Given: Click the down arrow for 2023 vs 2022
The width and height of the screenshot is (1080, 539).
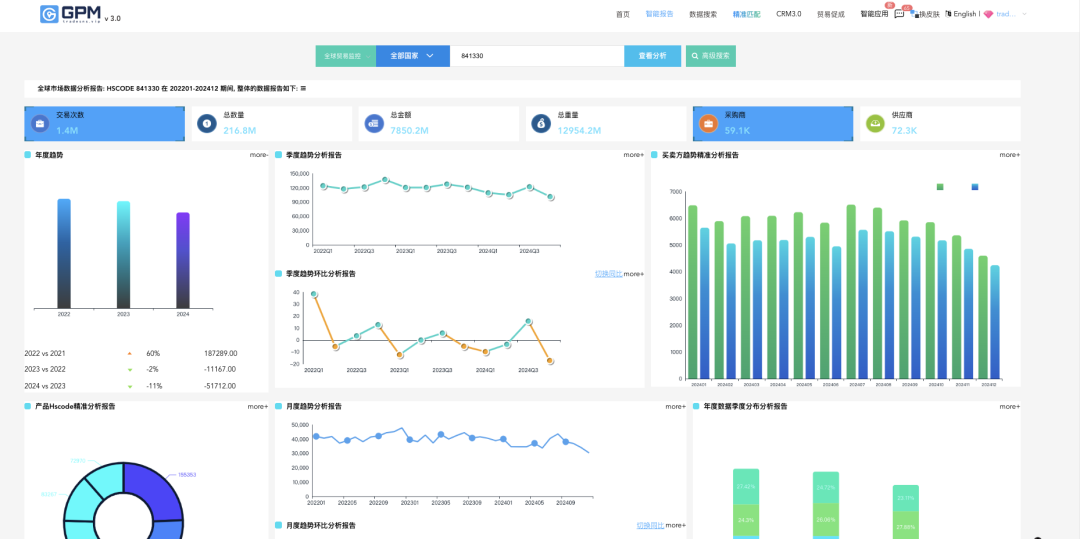Looking at the screenshot, I should click(x=129, y=370).
